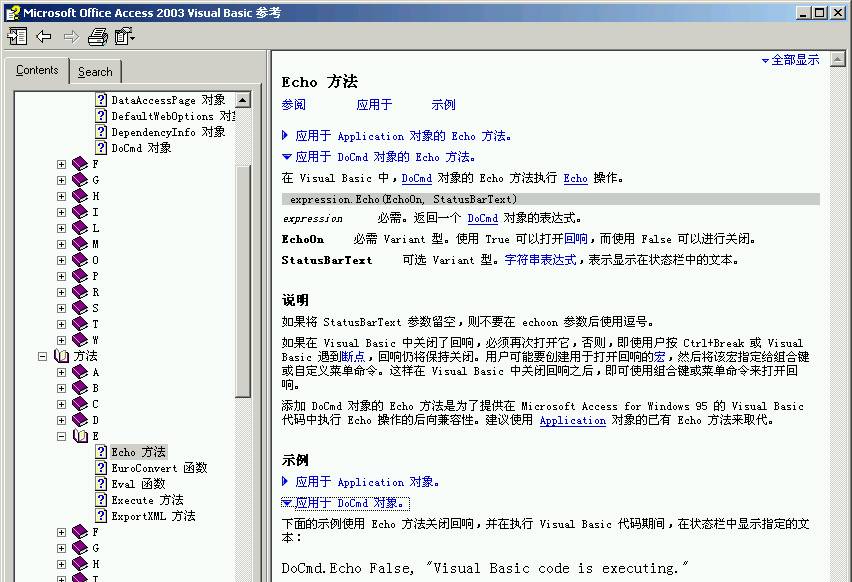The image size is (852, 582).
Task: Click the purple book icon for M
Action: point(80,244)
